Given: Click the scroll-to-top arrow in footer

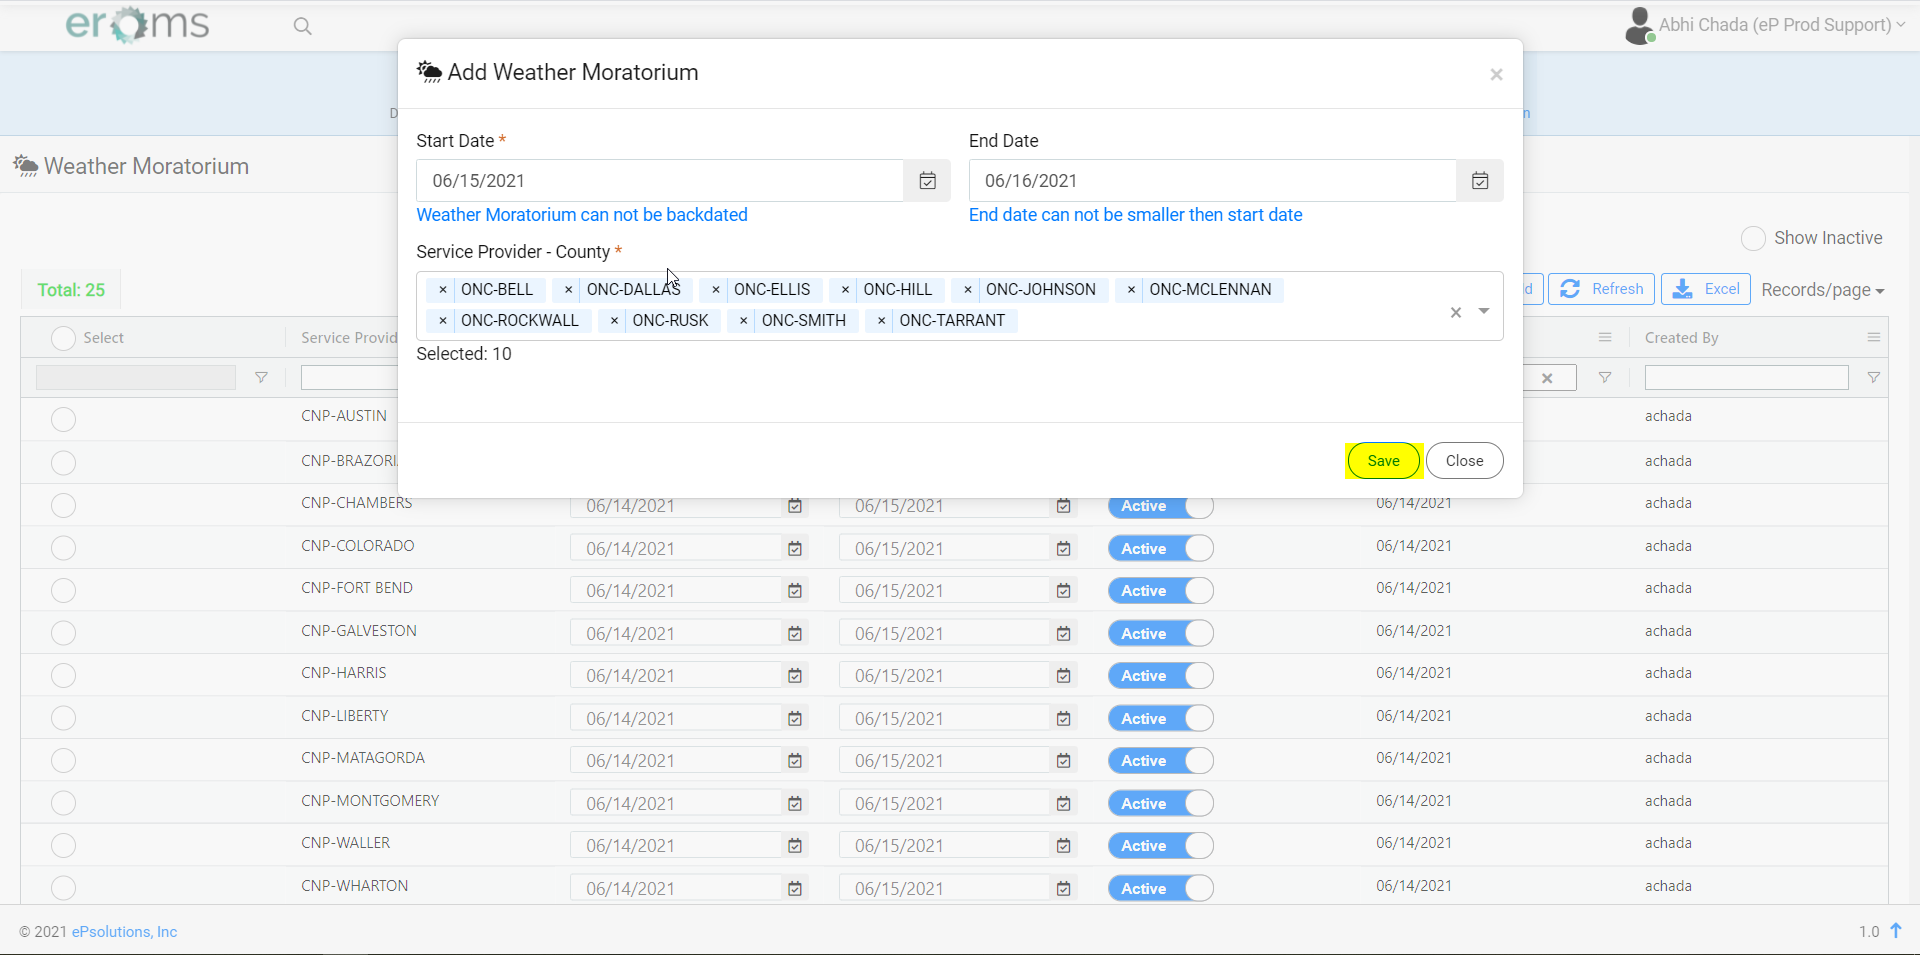Looking at the screenshot, I should tap(1895, 931).
